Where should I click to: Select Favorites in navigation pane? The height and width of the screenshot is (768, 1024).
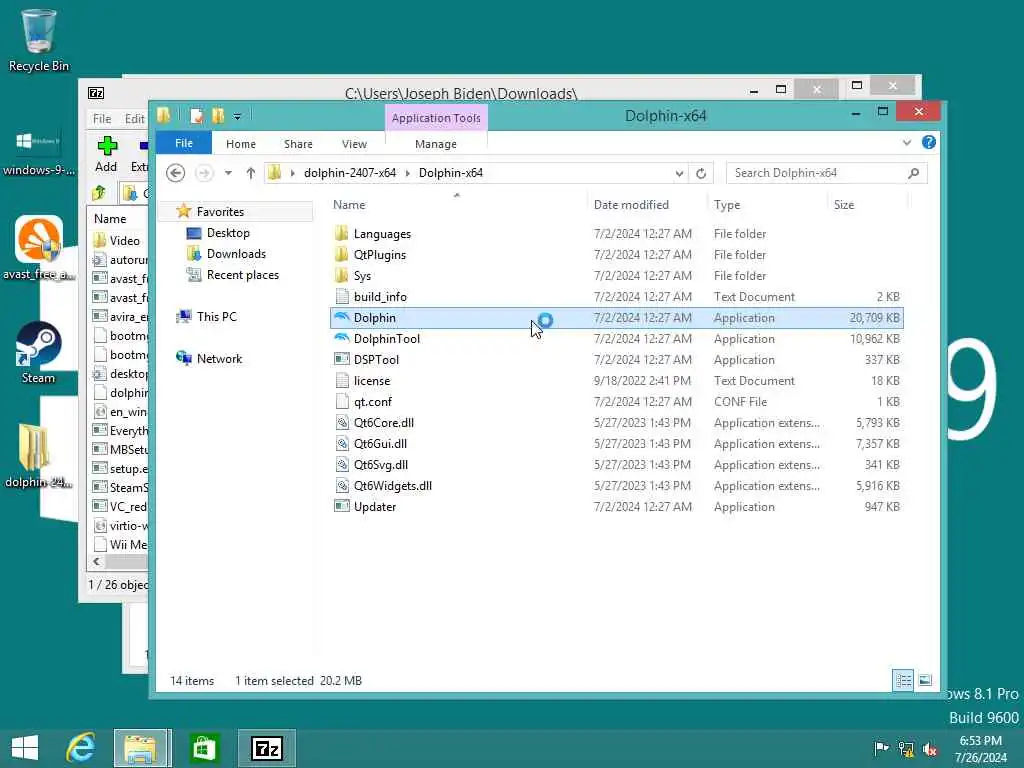pos(220,212)
